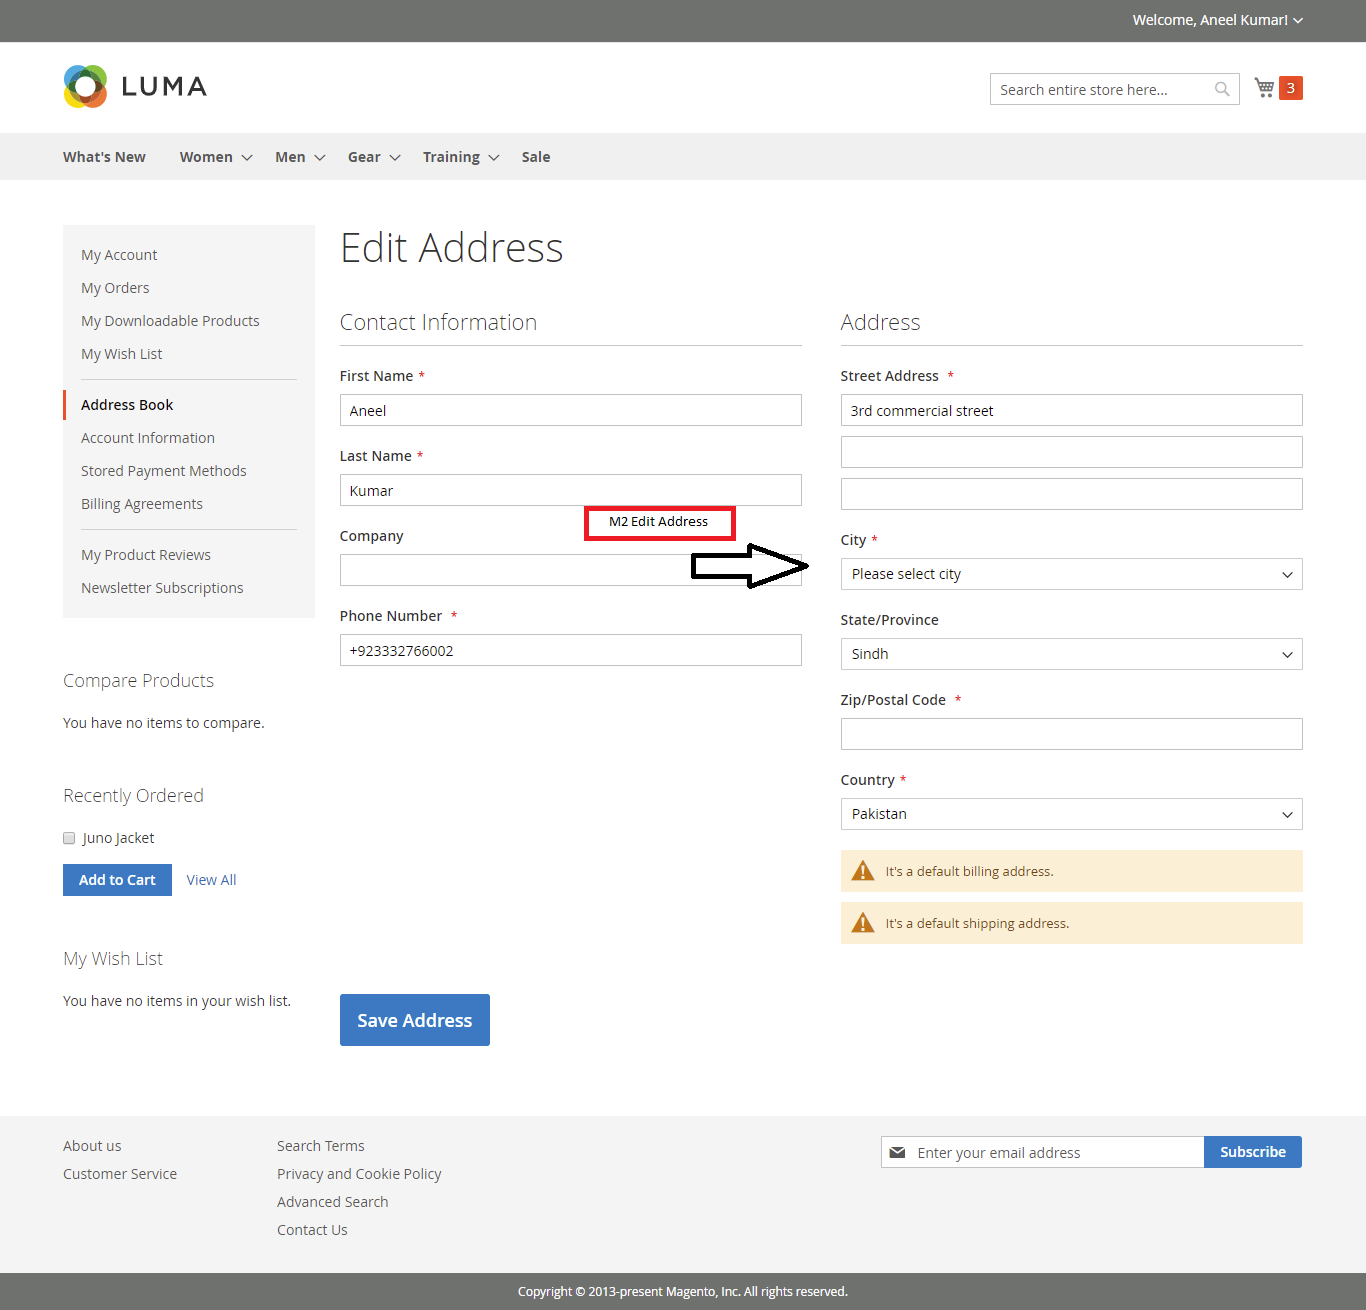Click the Luma logo icon
Screen dimensions: 1366x1310
point(85,86)
